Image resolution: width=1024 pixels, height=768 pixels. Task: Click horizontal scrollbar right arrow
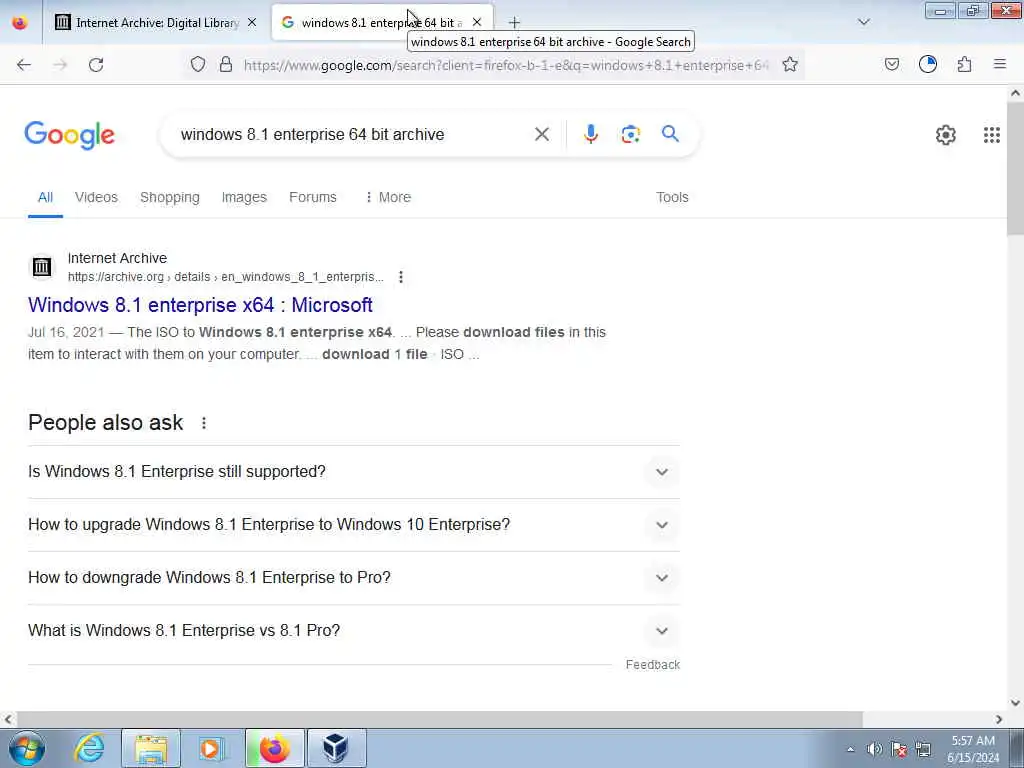999,719
